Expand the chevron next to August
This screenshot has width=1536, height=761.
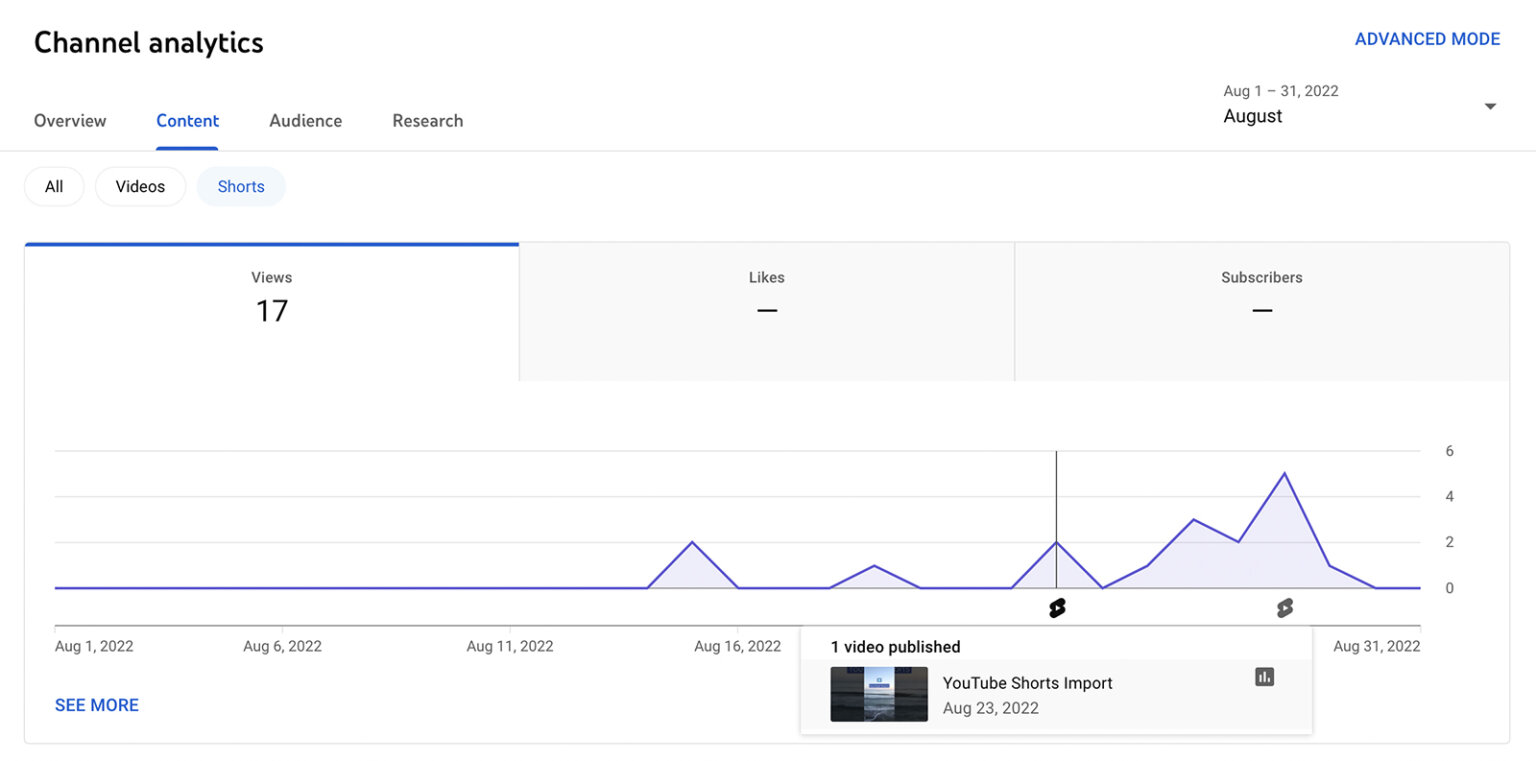tap(1489, 105)
